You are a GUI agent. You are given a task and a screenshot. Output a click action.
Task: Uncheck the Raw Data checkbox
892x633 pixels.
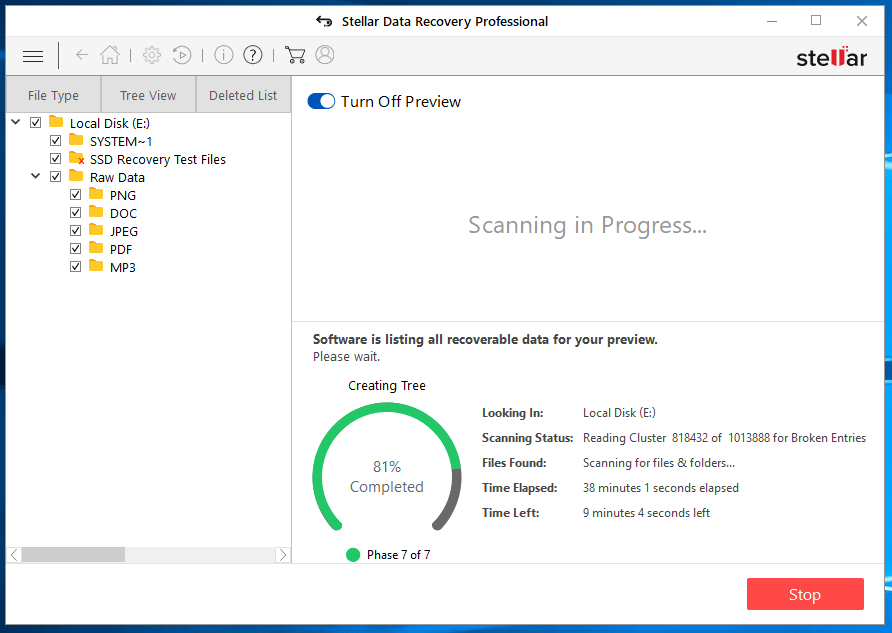55,176
